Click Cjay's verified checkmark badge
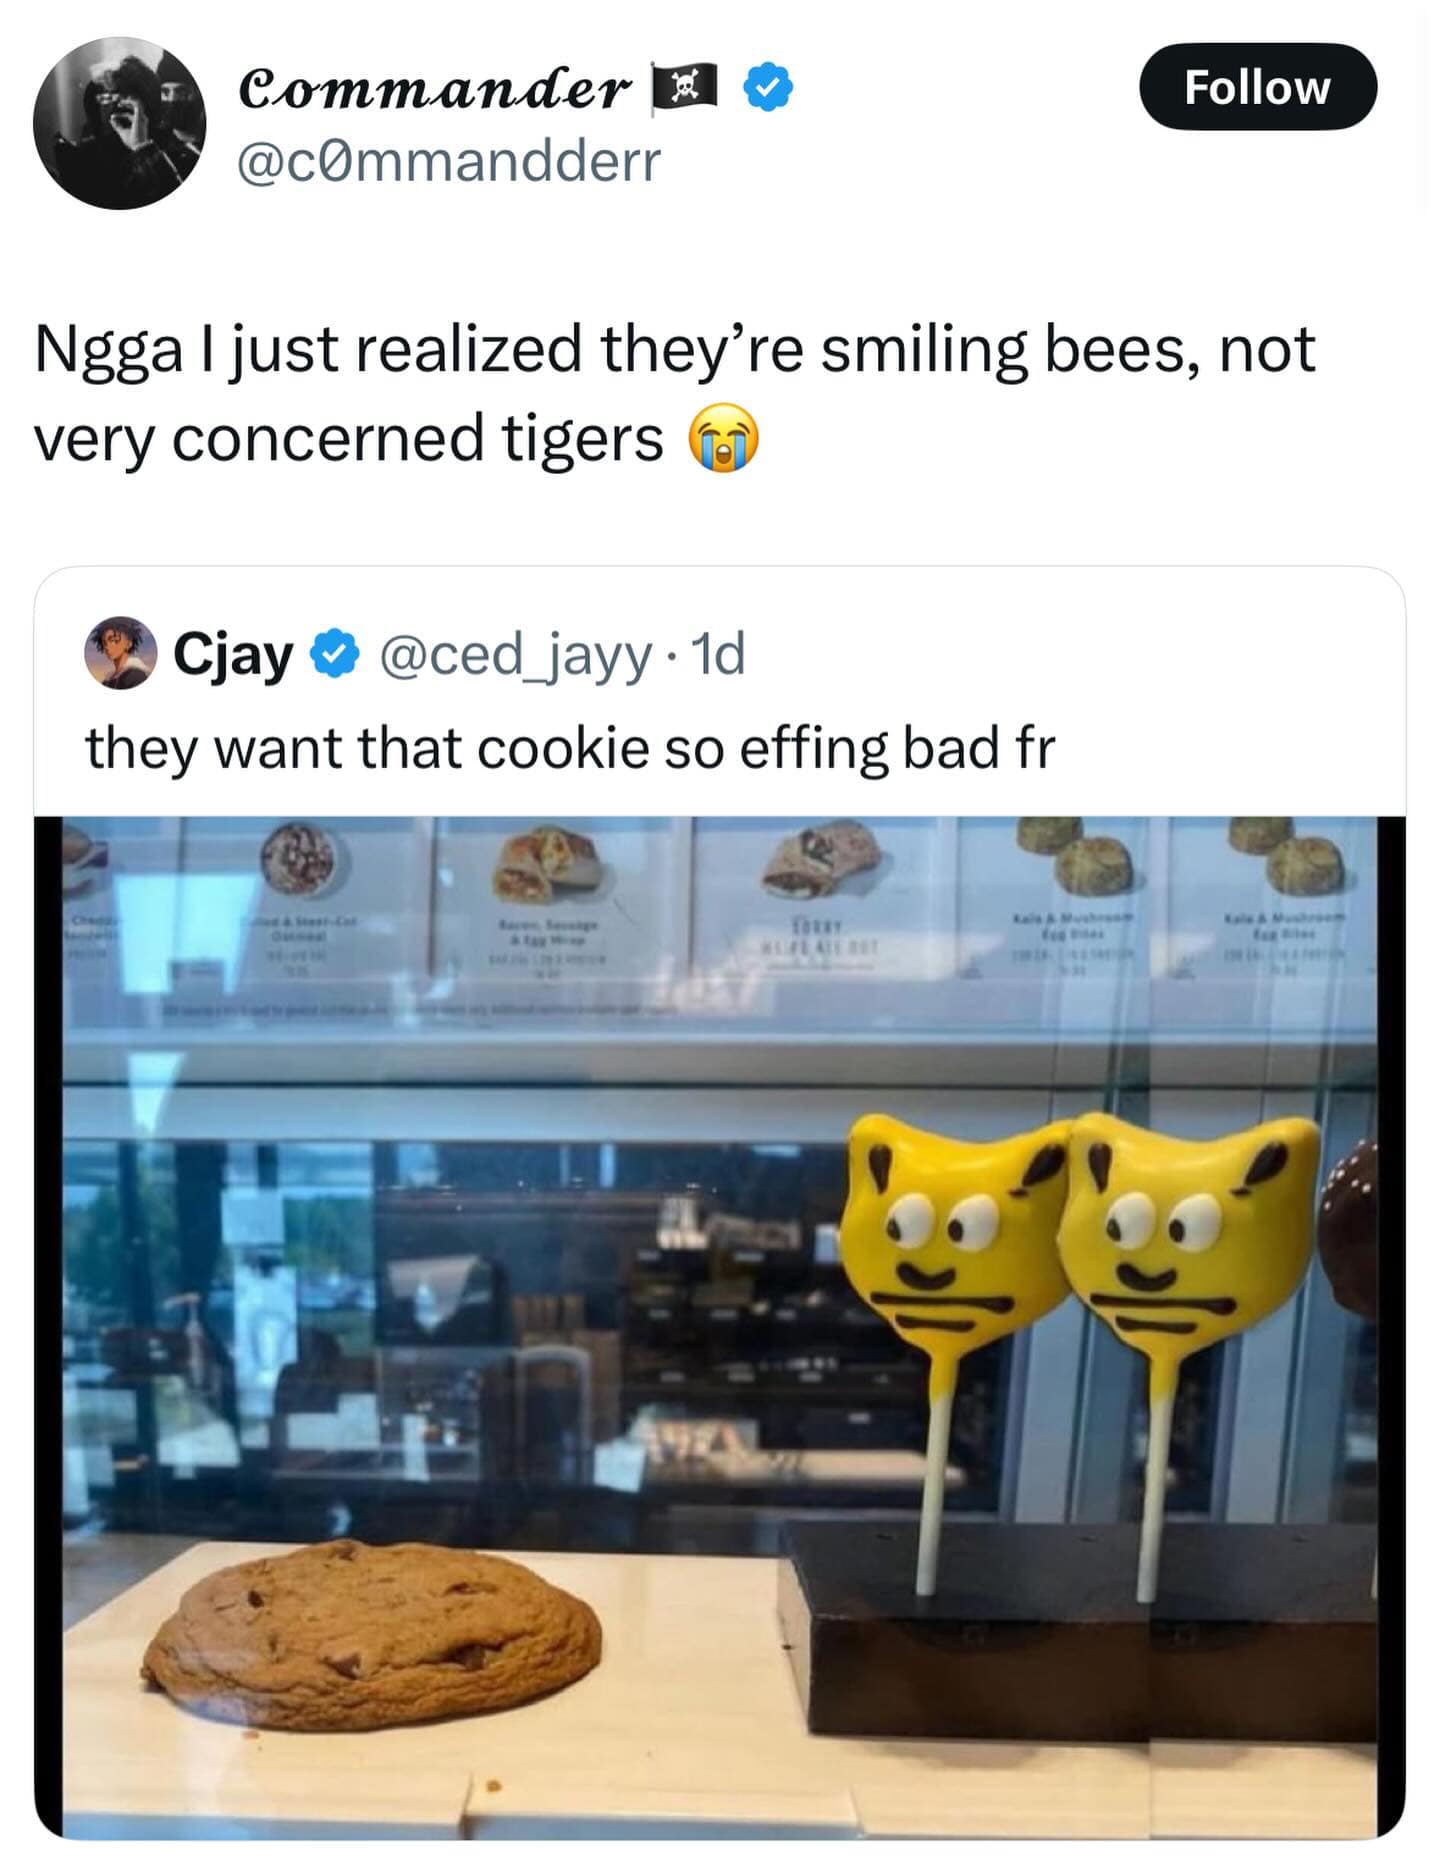The image size is (1440, 1872). tap(333, 654)
